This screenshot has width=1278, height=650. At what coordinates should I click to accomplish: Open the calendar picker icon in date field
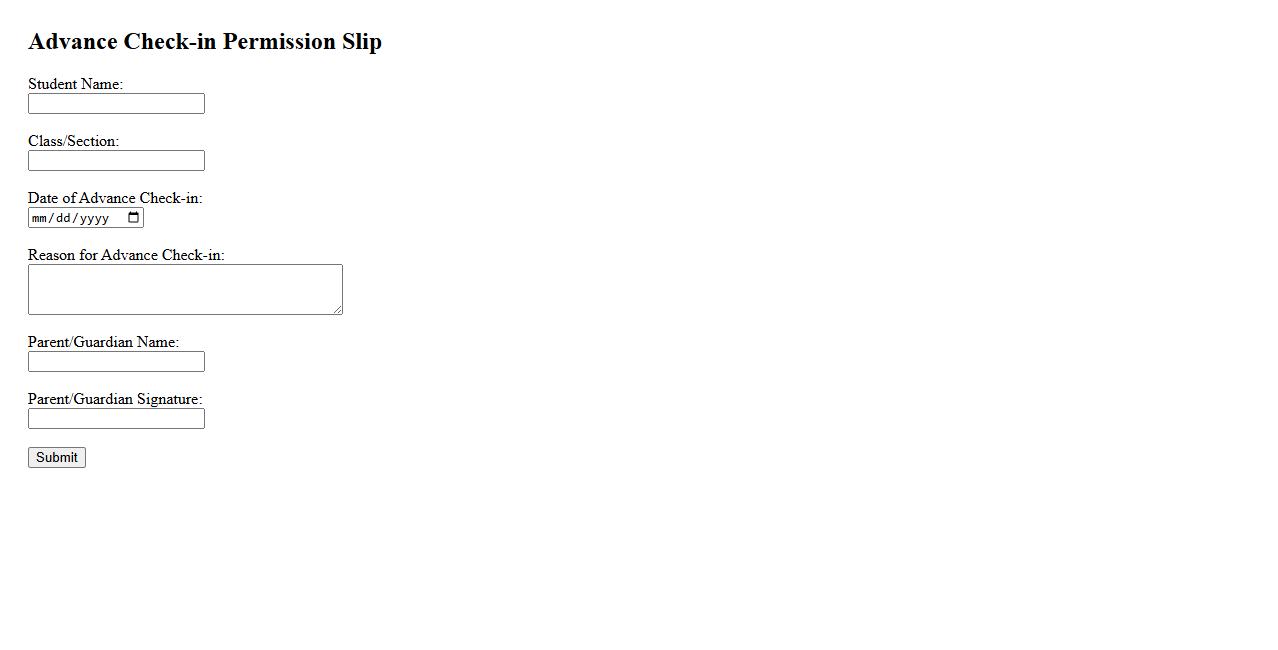tap(134, 218)
